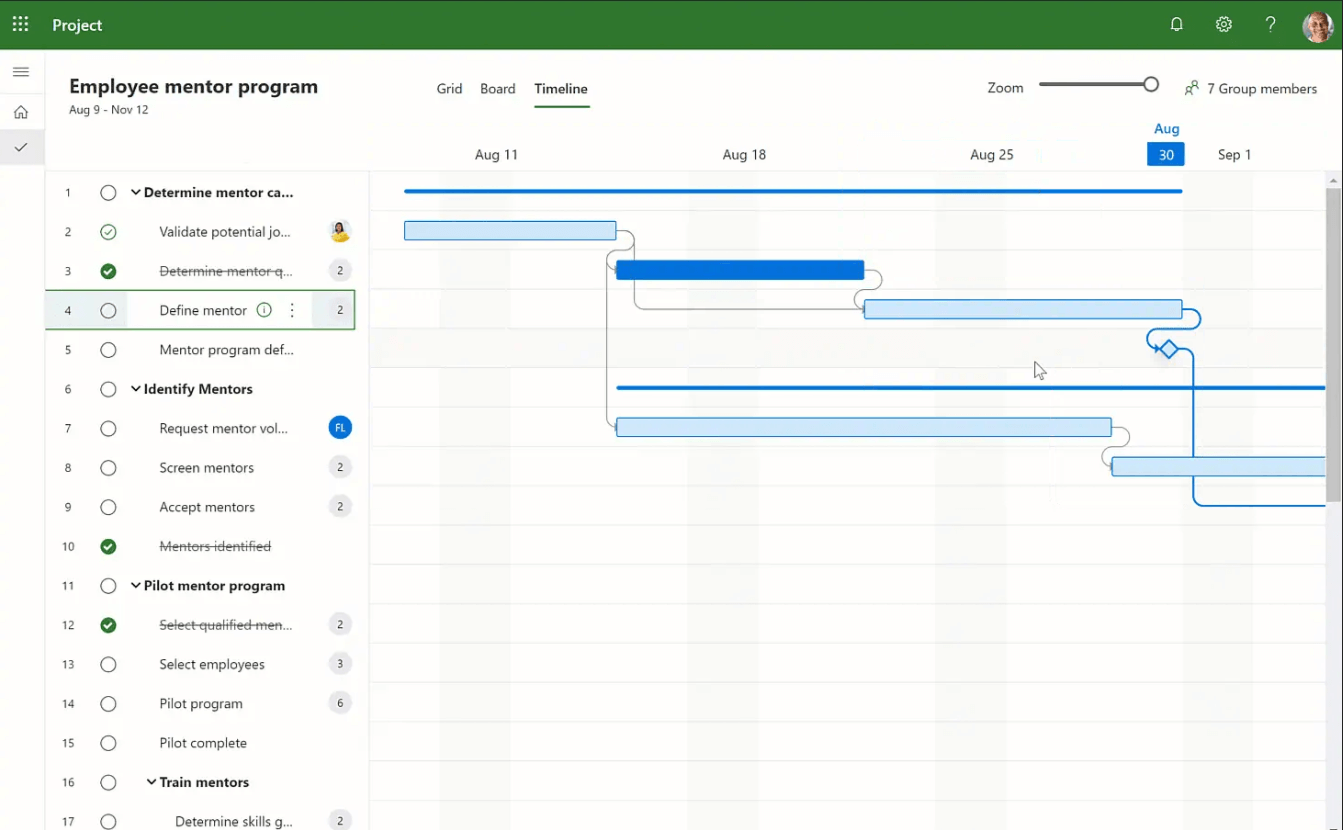
Task: Collapse the Pilot mentor program group
Action: pos(136,586)
